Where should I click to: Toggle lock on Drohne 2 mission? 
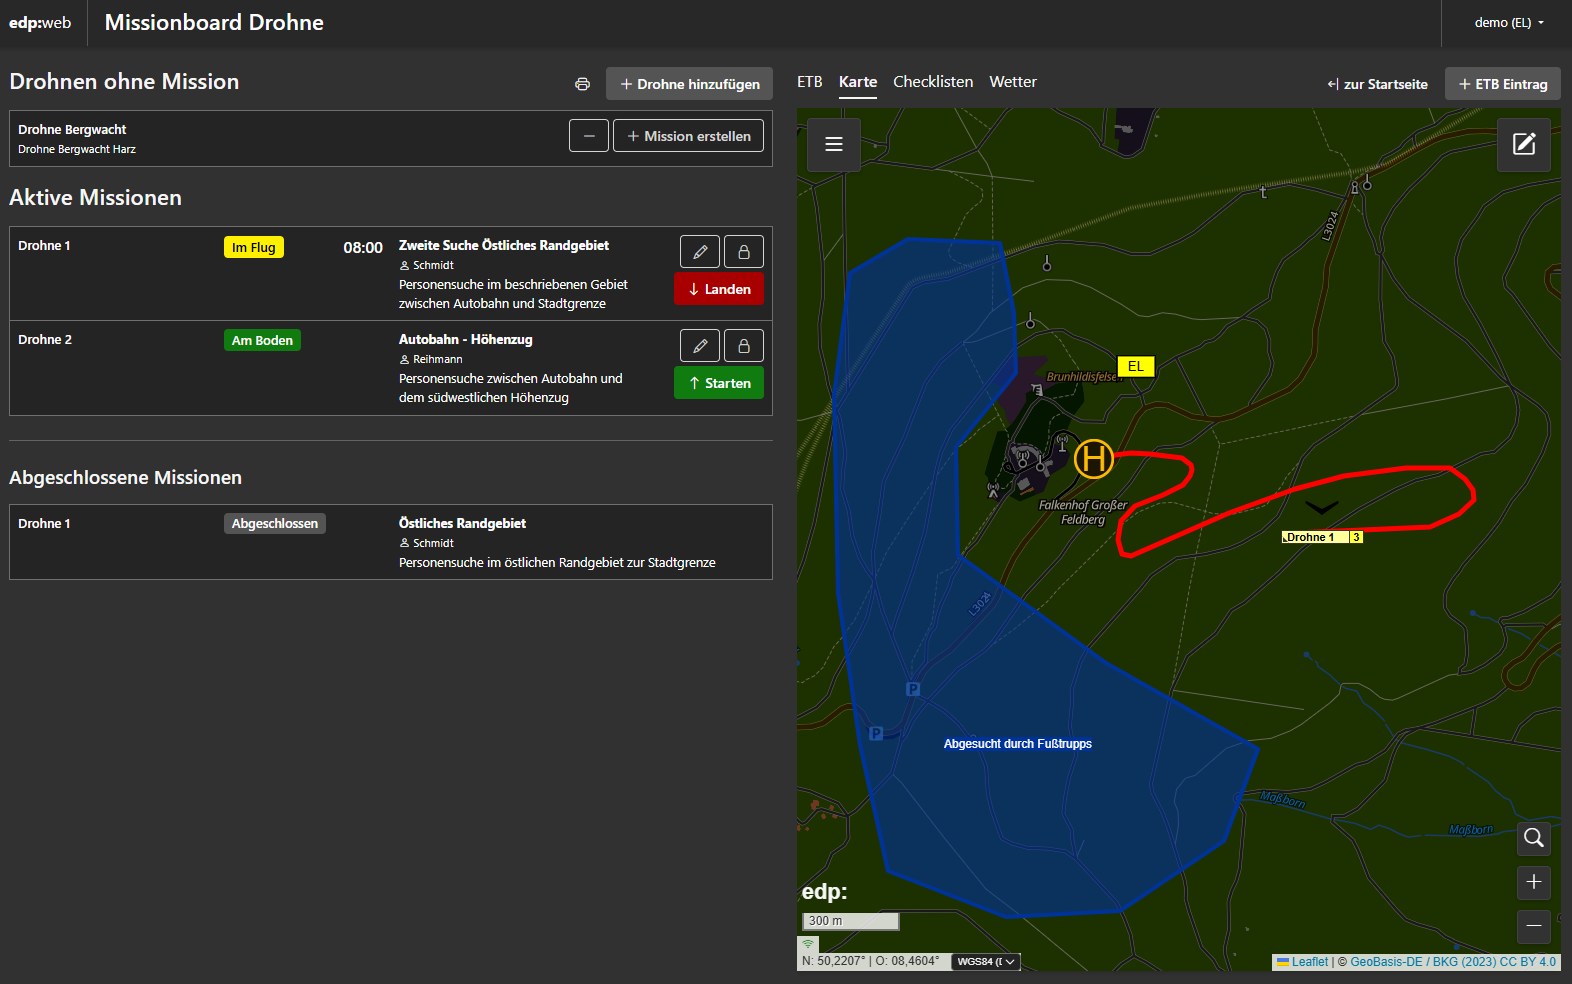743,346
